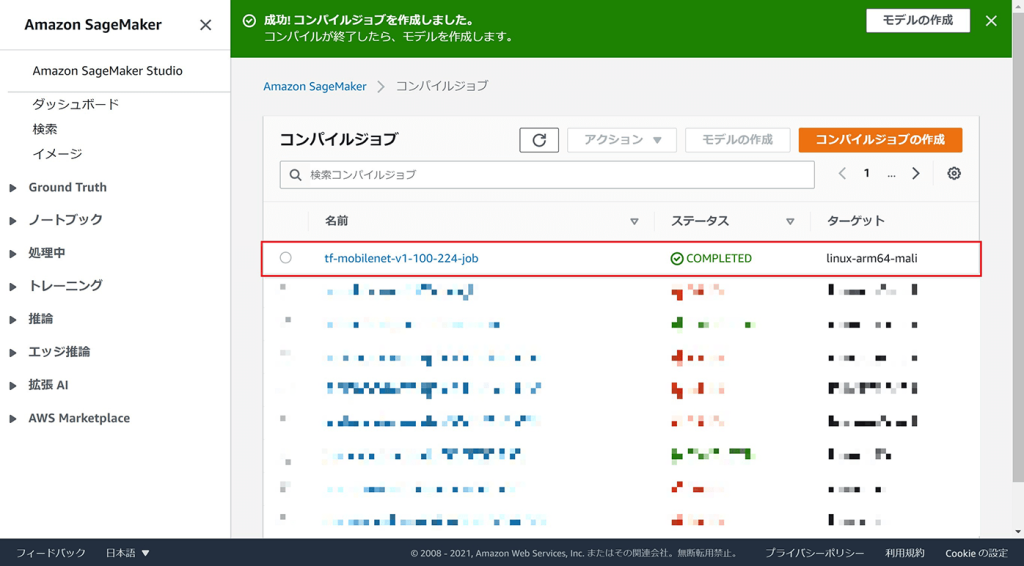Image resolution: width=1024 pixels, height=566 pixels.
Task: Expand 処理中 section
Action: coord(12,253)
